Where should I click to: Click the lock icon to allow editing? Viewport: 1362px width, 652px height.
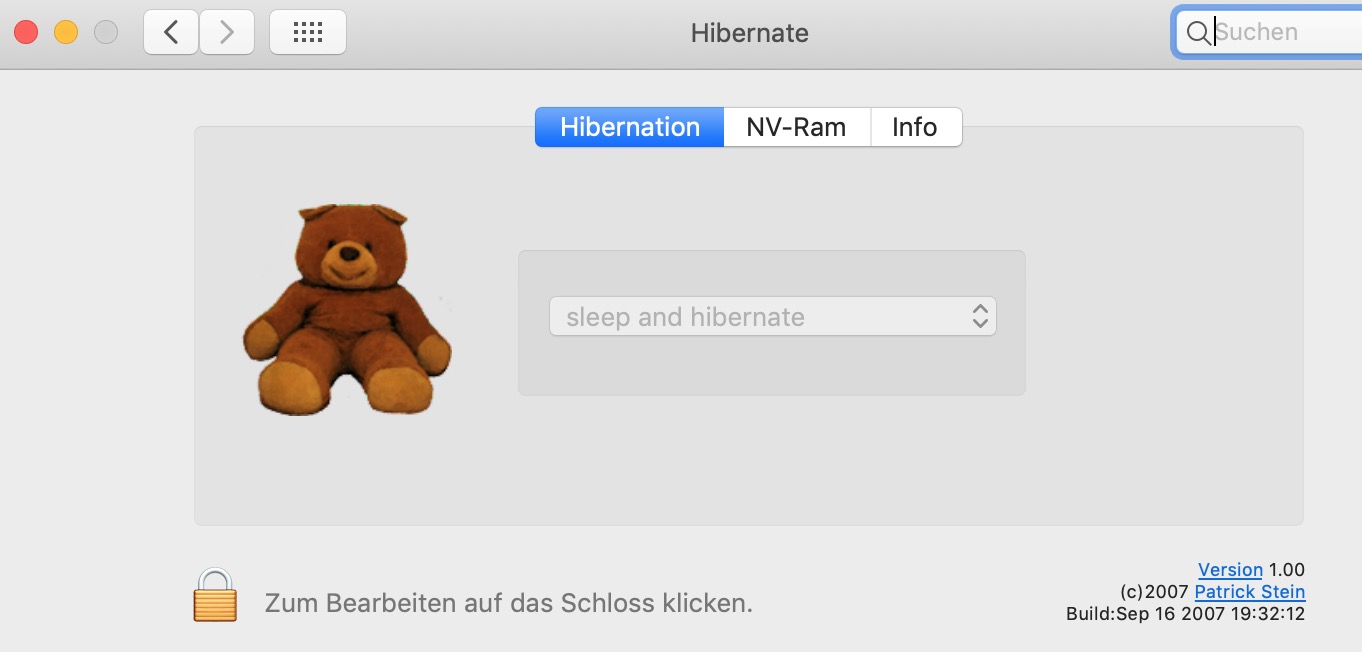215,595
